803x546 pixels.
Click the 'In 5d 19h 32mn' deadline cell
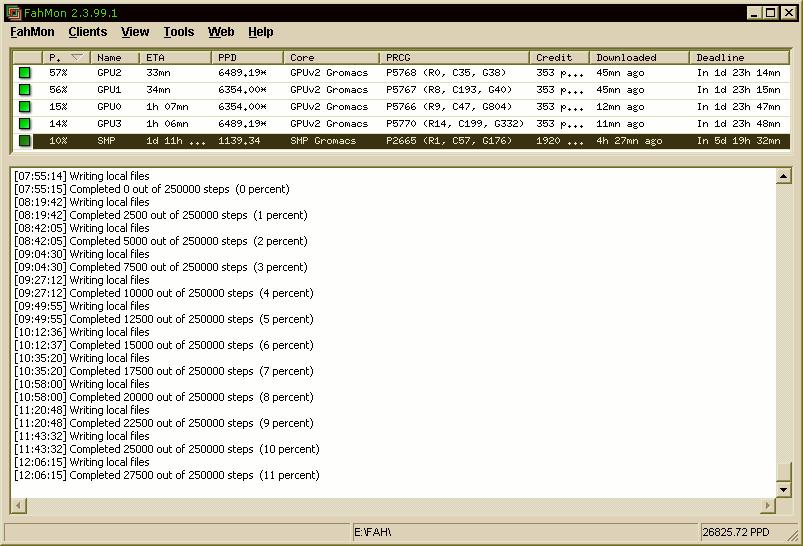pos(738,140)
